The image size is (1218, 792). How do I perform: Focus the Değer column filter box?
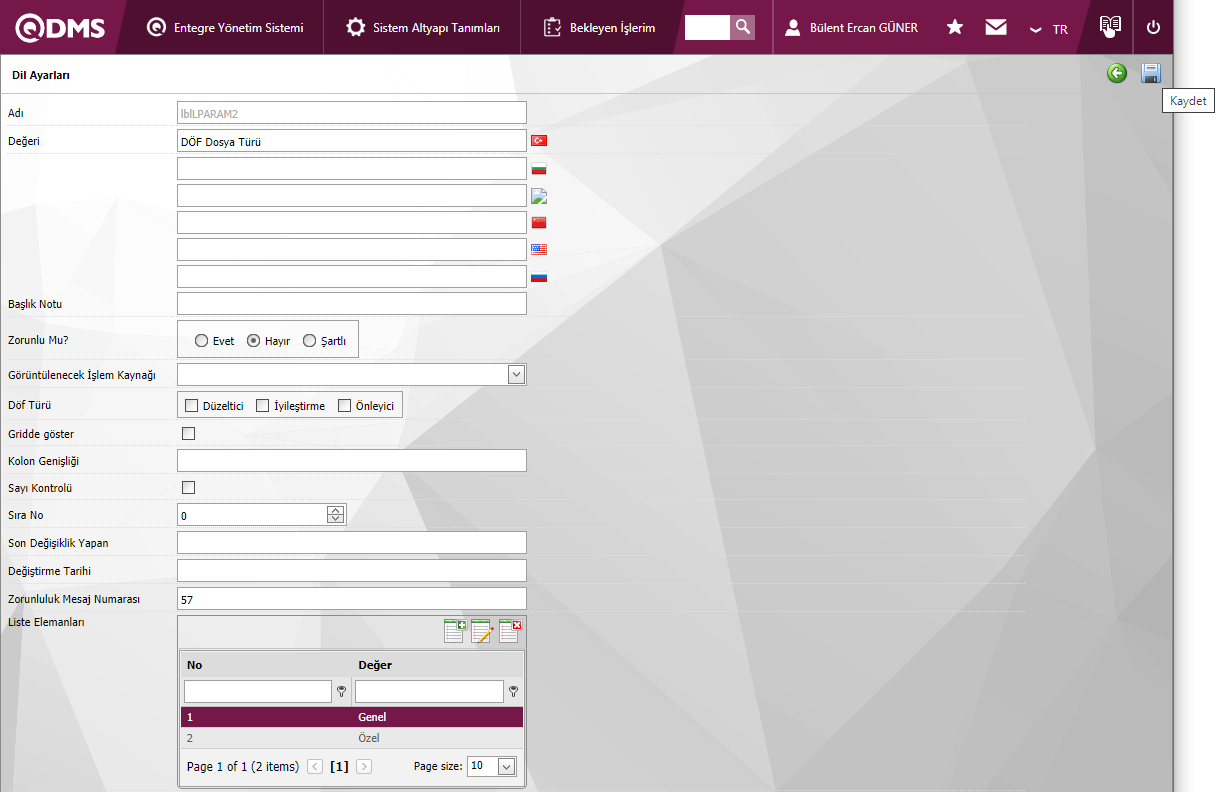coord(429,692)
